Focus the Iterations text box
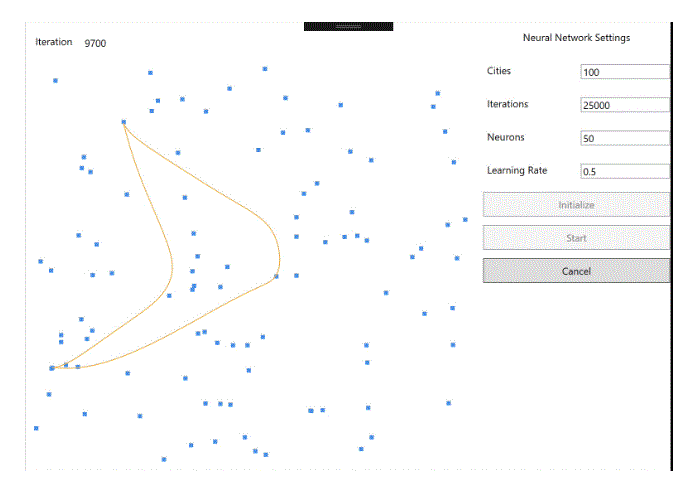The width and height of the screenshot is (685, 479). tap(624, 105)
